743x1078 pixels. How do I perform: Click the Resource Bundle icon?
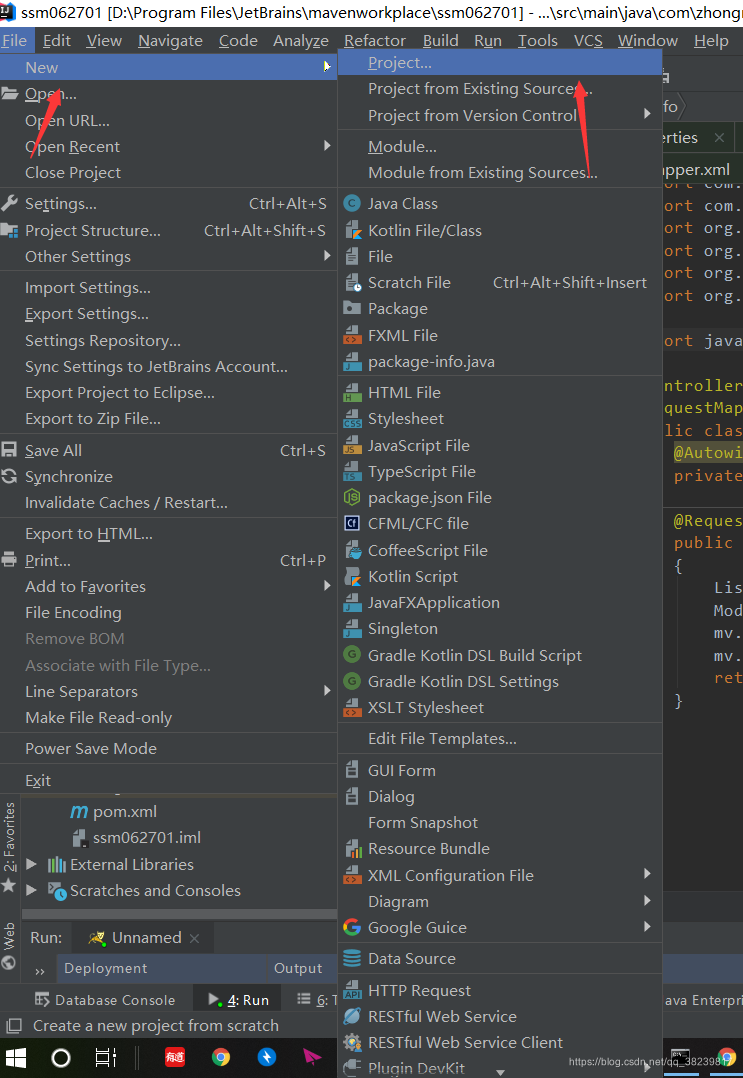pyautogui.click(x=352, y=849)
